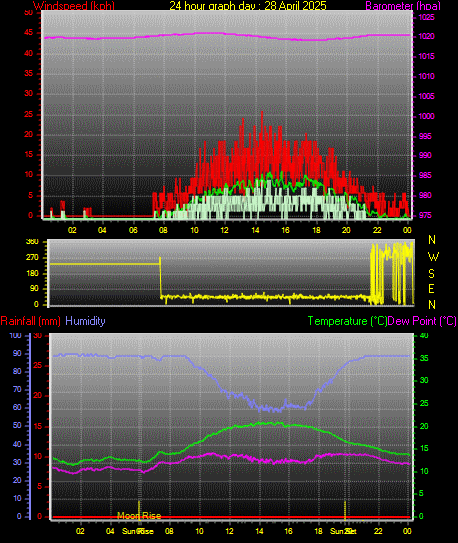
Task: Click the "1025" barometer scale value
Action: point(426,17)
